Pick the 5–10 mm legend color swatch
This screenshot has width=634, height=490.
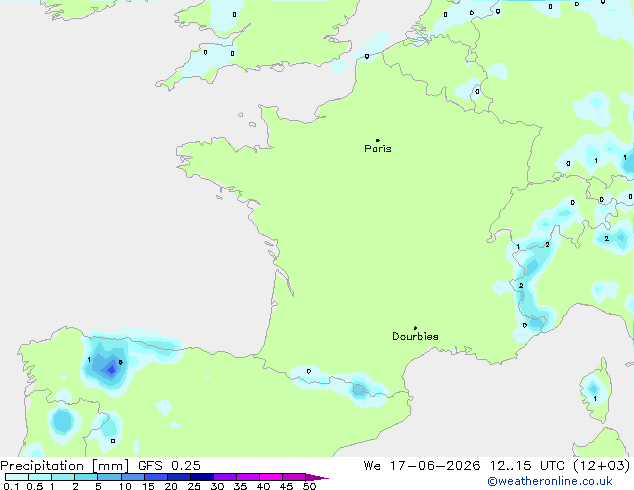click(109, 477)
